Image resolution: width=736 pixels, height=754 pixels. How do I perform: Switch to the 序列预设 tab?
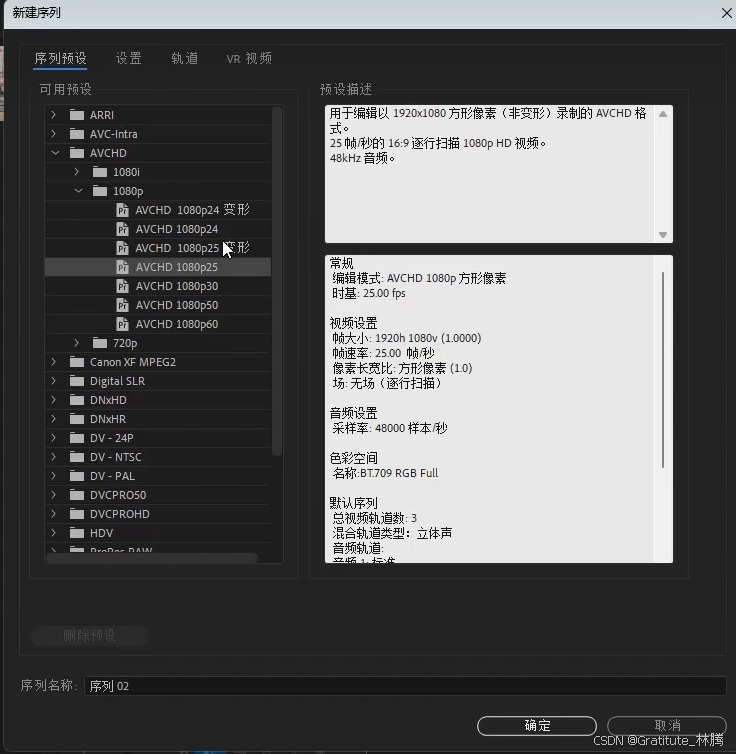pos(60,59)
